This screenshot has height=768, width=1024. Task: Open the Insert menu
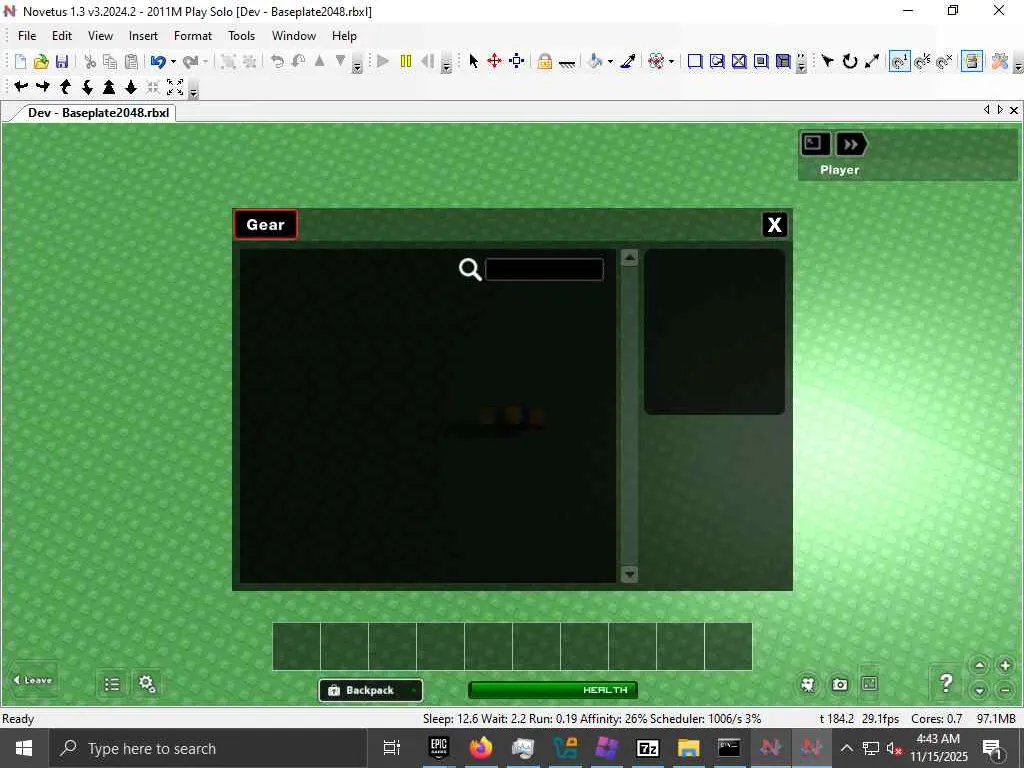[143, 36]
